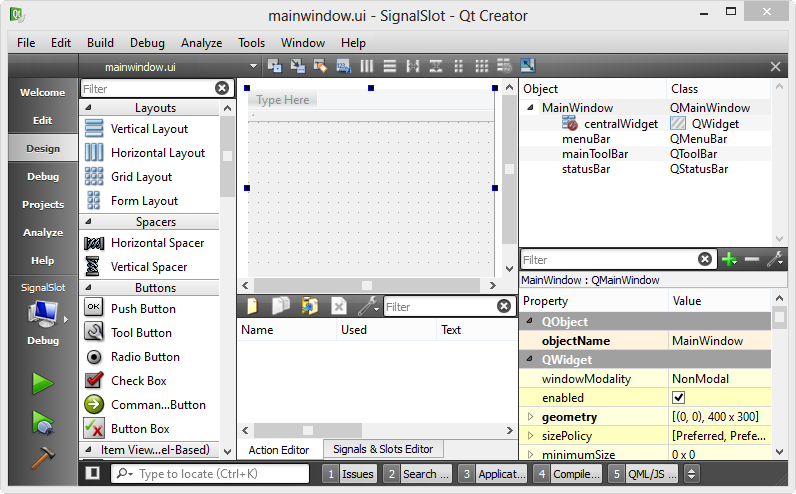Switch to the Edit mode

pyautogui.click(x=43, y=120)
